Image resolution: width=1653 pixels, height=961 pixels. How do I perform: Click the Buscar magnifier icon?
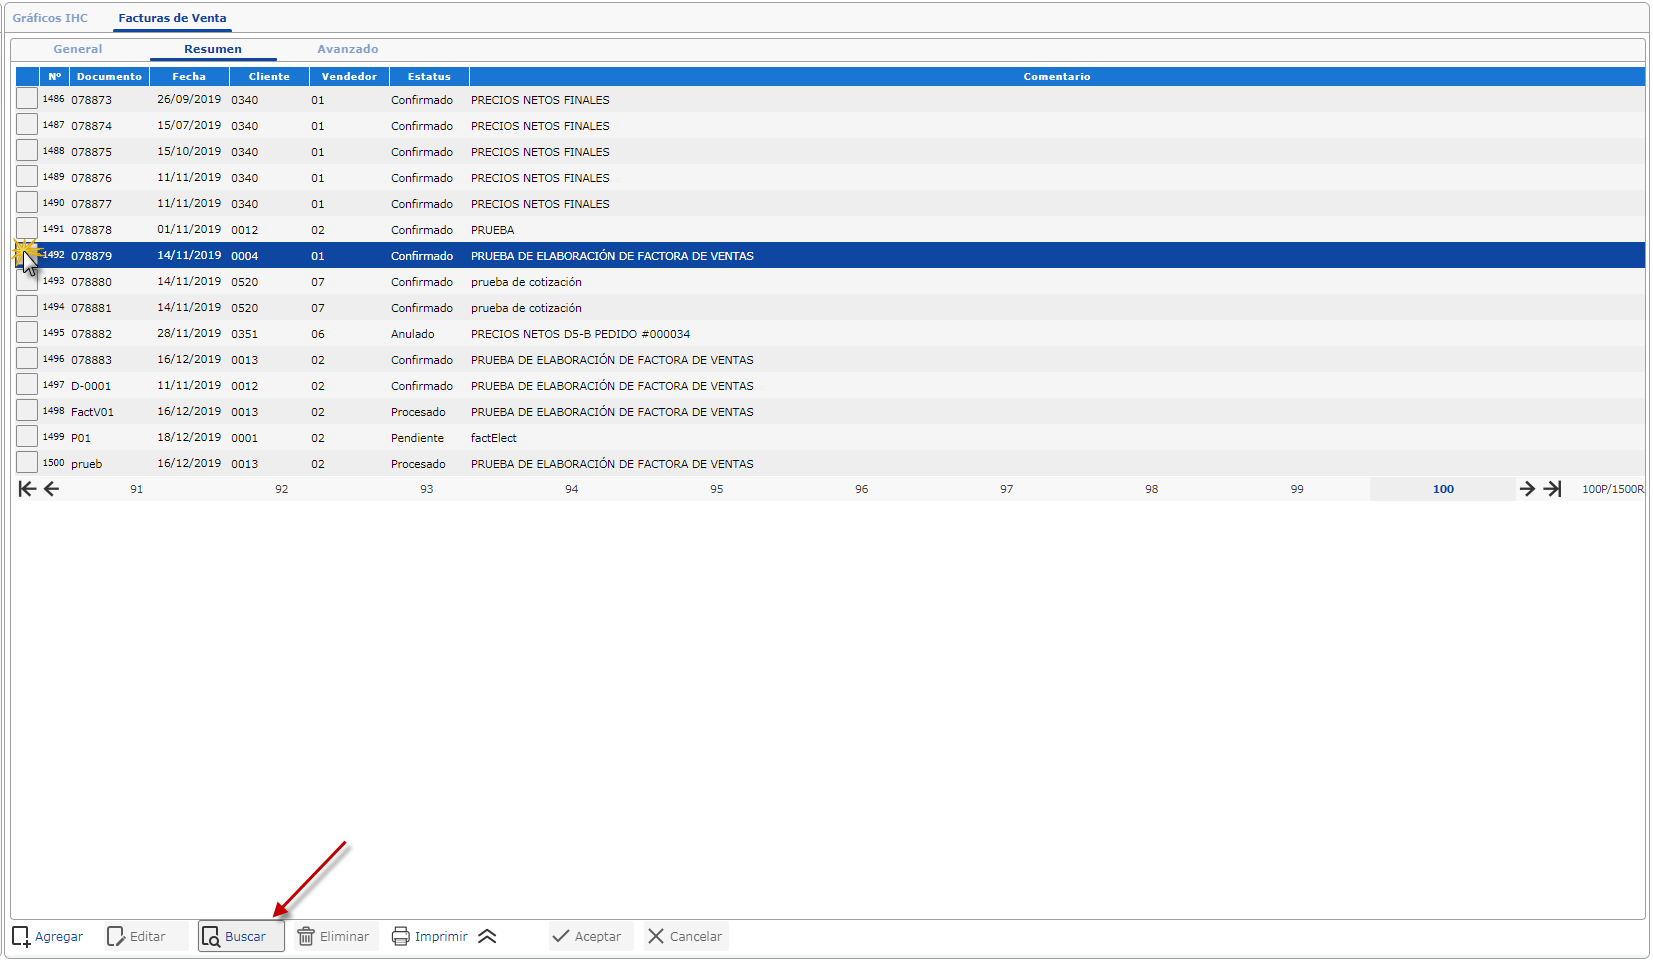pyautogui.click(x=211, y=937)
